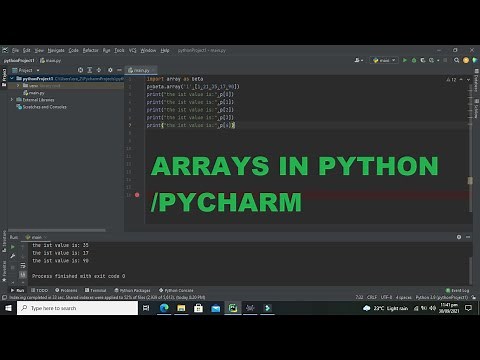This screenshot has width=480, height=360.
Task: Open the user account icon in toolbar
Action: click(359, 60)
